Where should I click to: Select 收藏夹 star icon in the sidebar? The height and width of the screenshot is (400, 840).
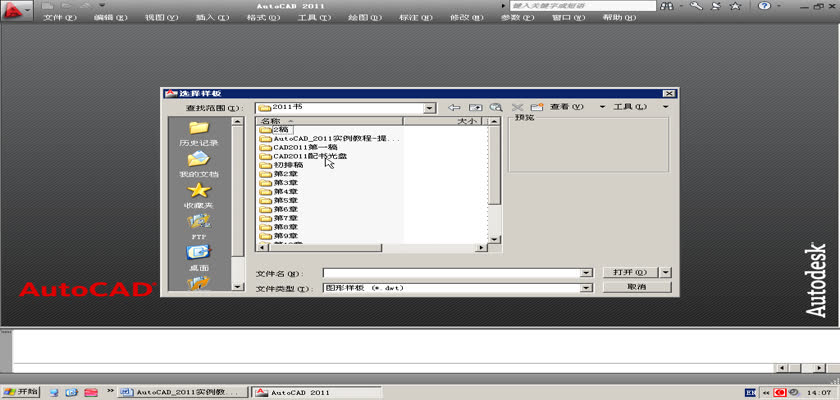point(198,194)
